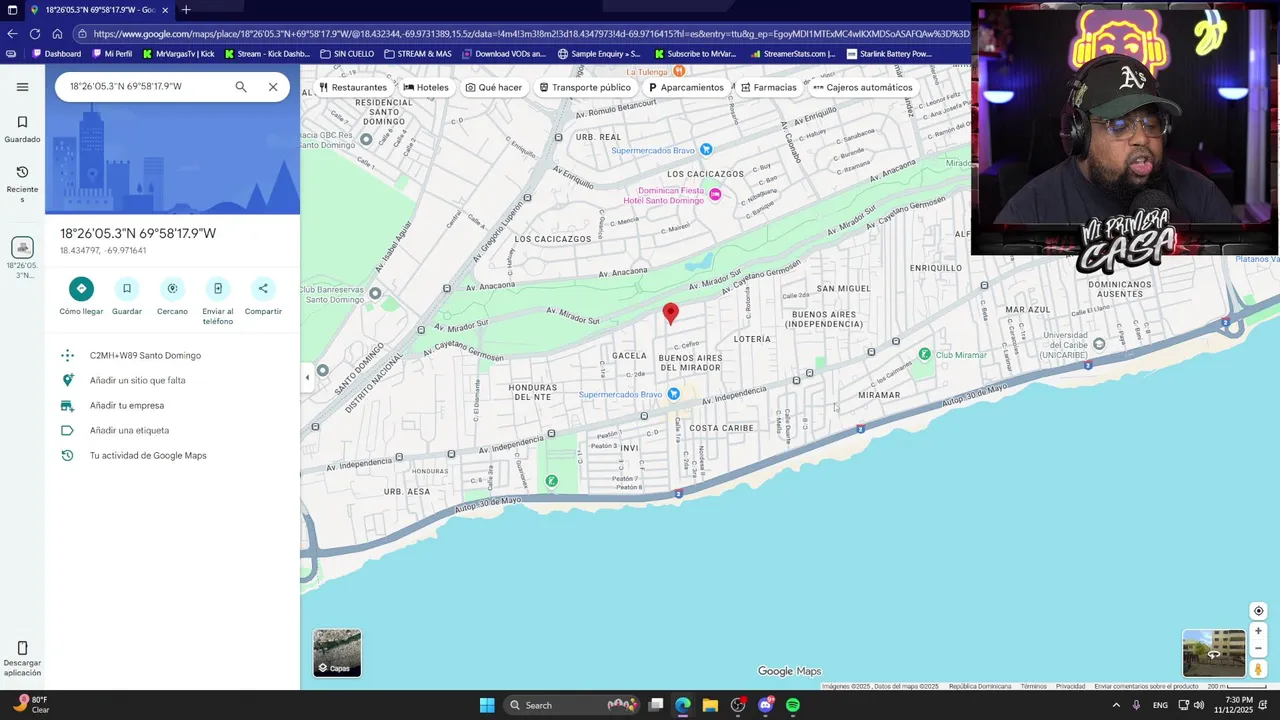Open the Capas layers thumbnail
Viewport: 1280px width, 720px height.
click(x=337, y=653)
